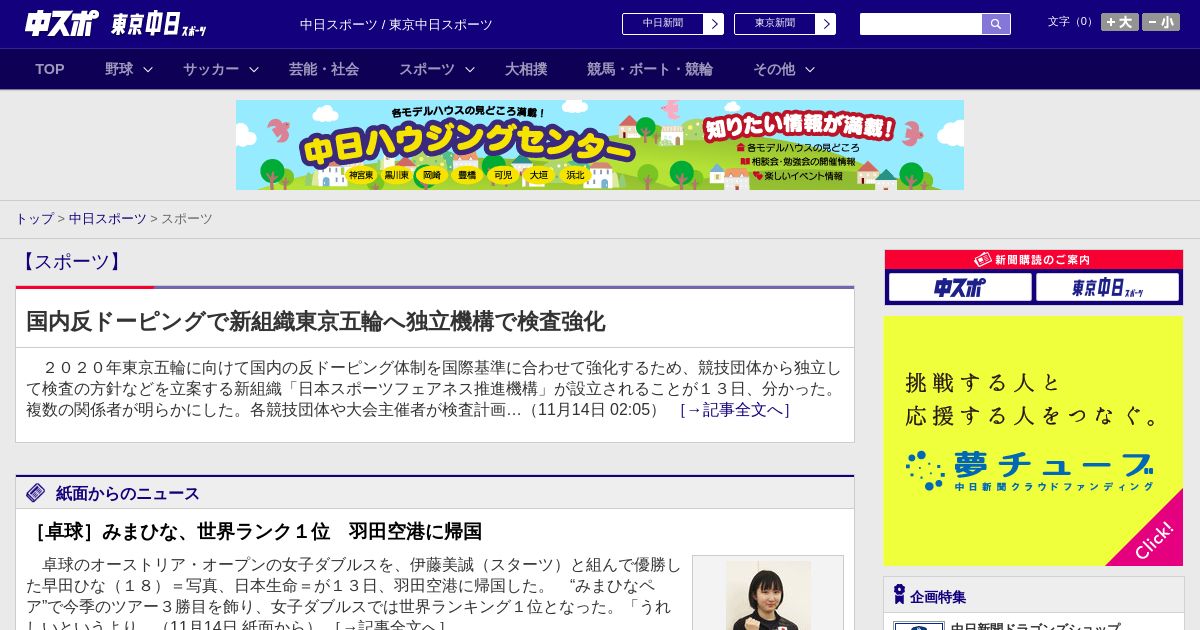Image resolution: width=1200 pixels, height=630 pixels.
Task: Increase text size with 大 button
Action: point(1120,22)
